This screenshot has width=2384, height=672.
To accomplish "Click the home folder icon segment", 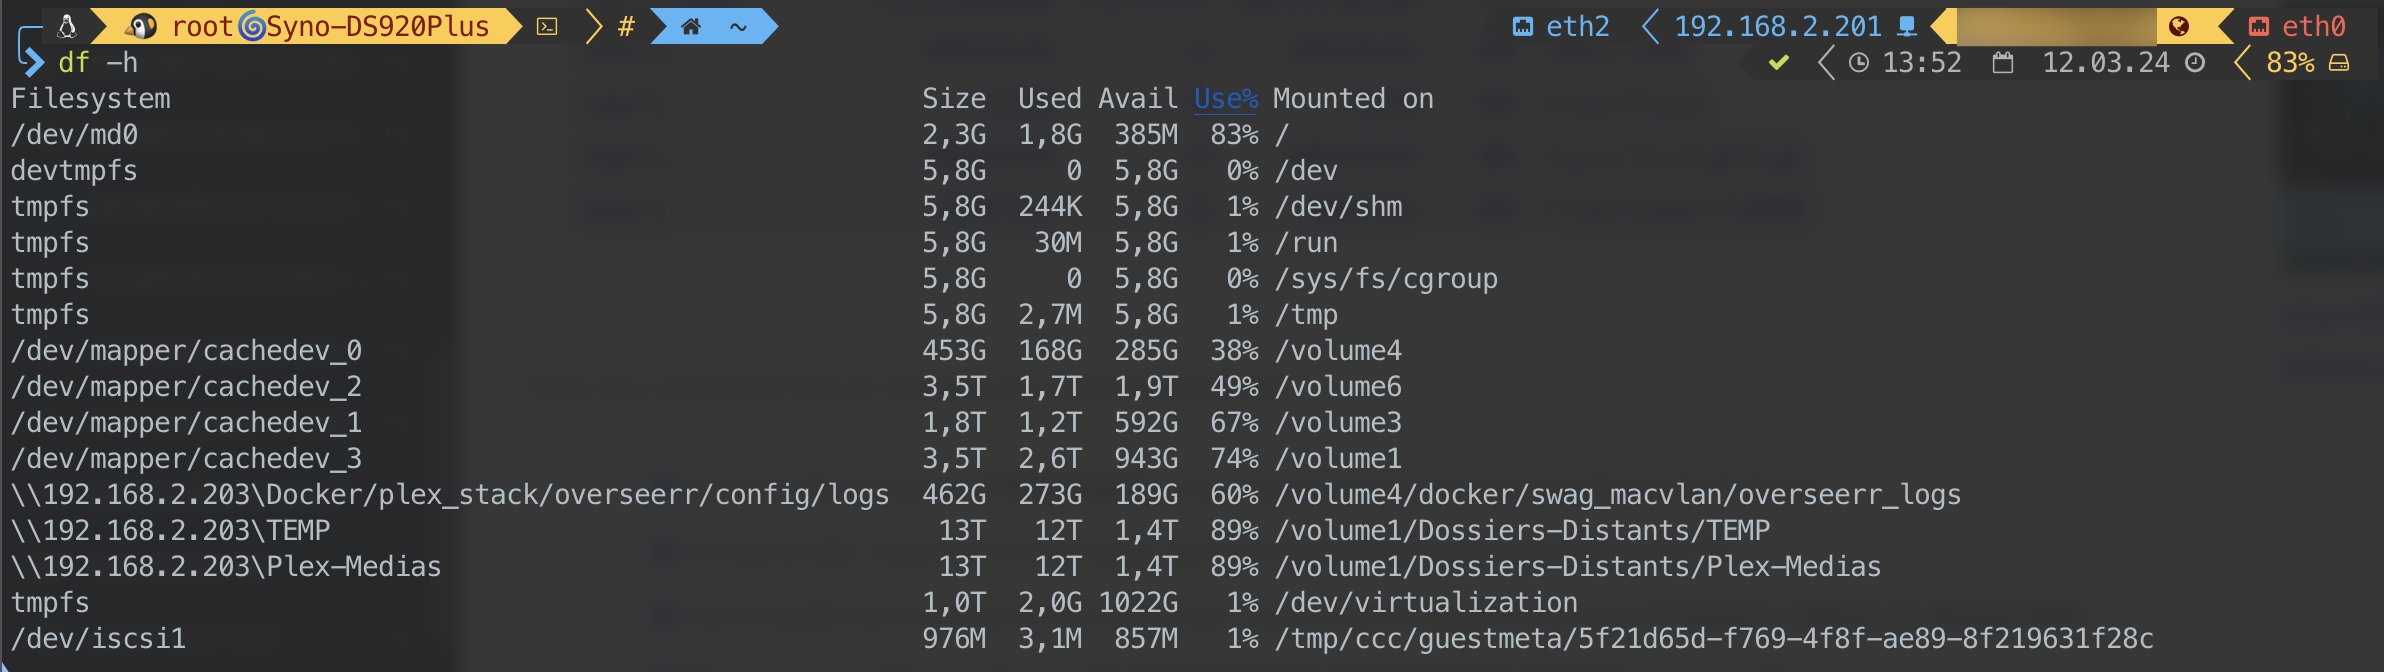I will pyautogui.click(x=691, y=27).
